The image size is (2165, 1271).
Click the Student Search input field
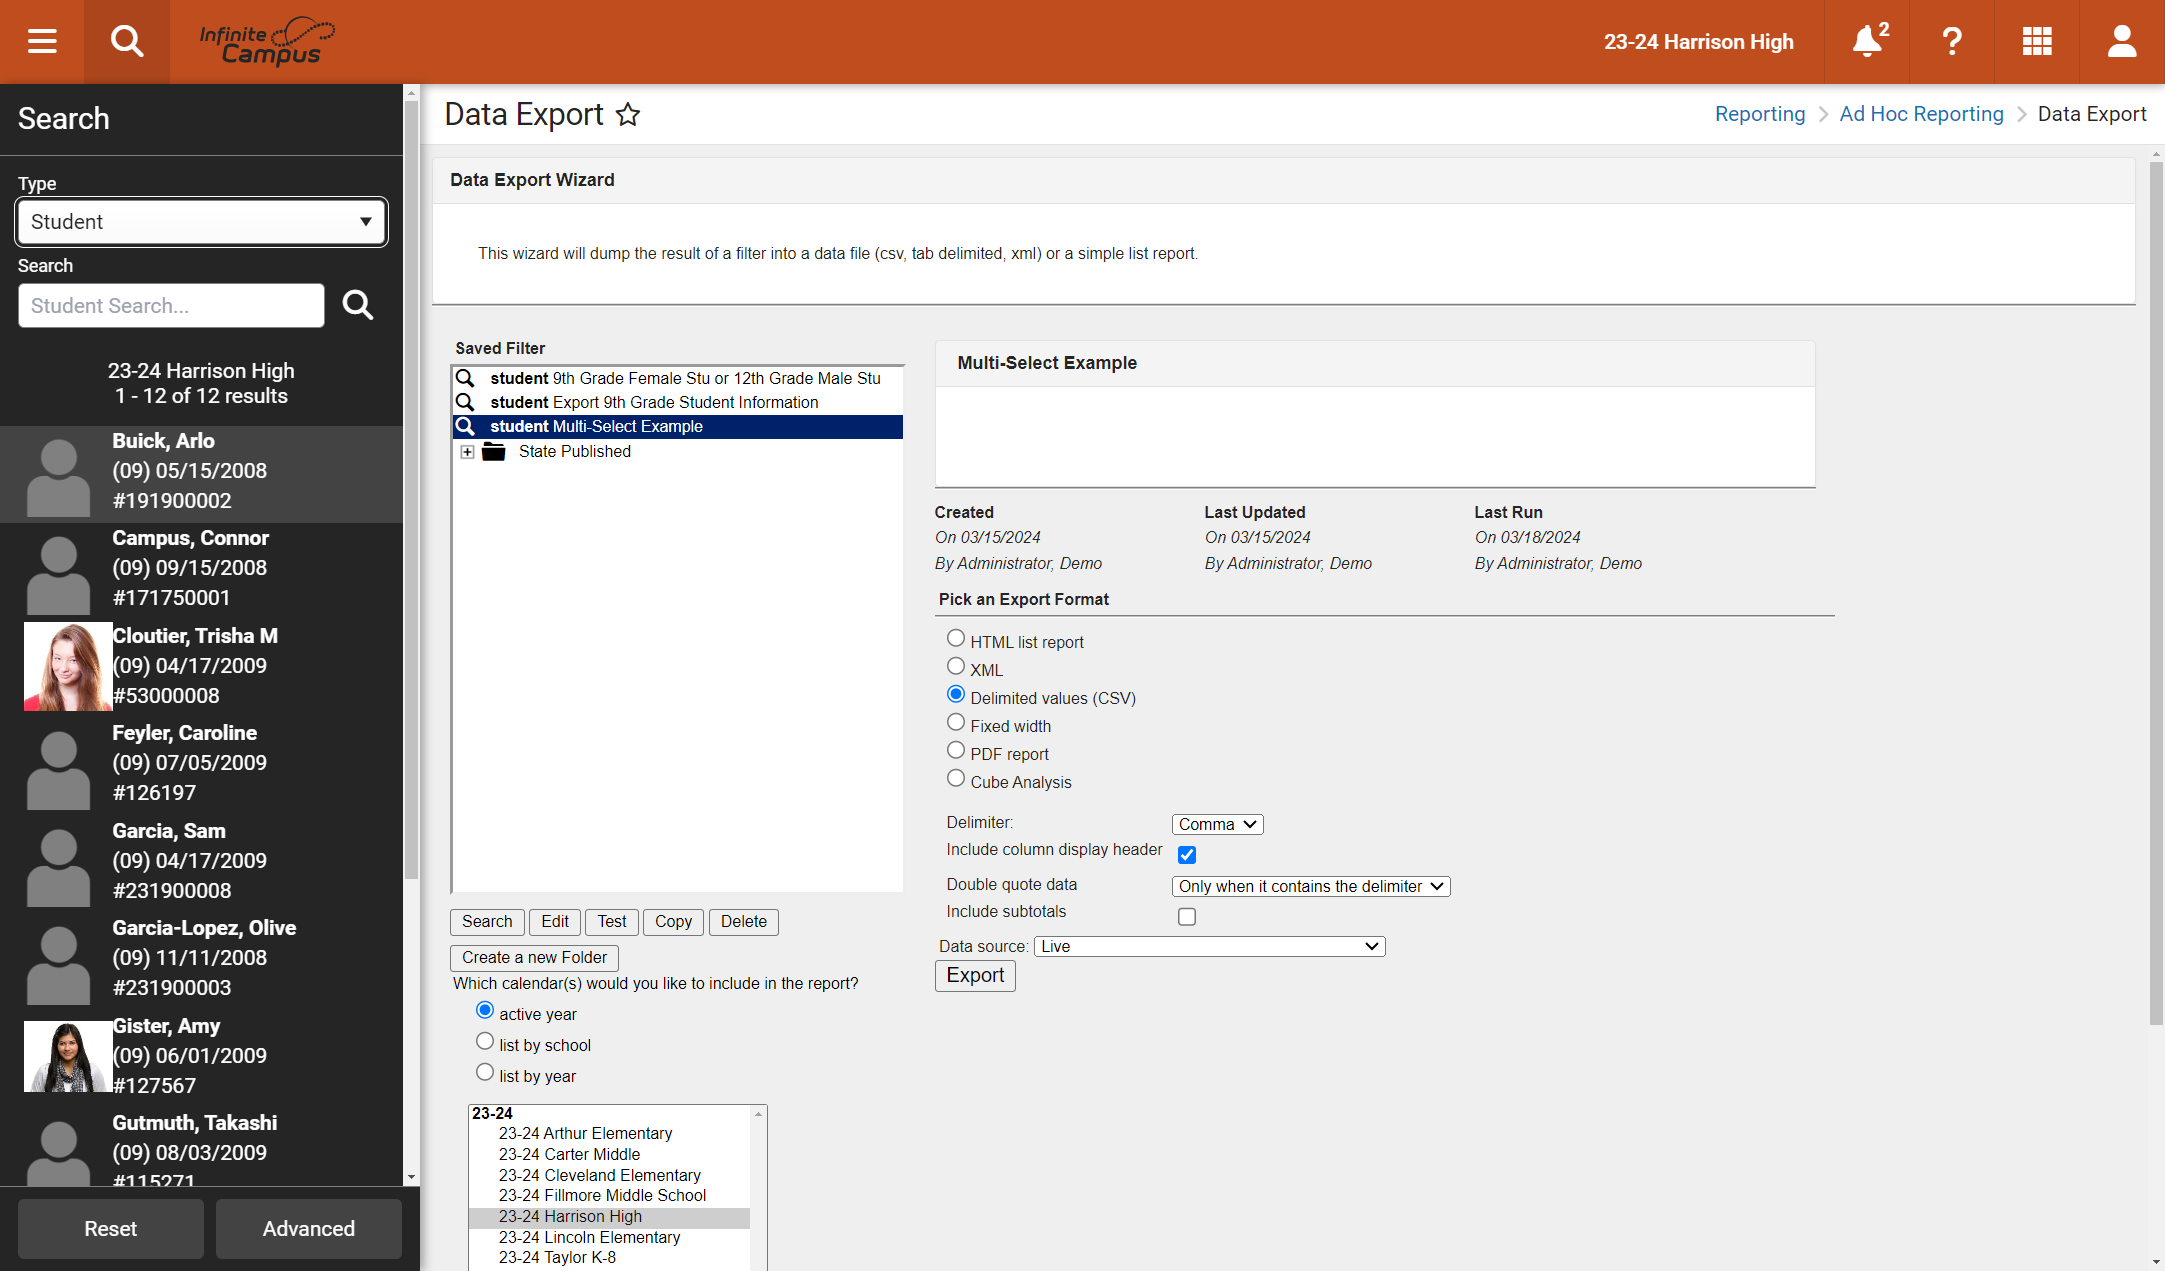click(x=171, y=305)
